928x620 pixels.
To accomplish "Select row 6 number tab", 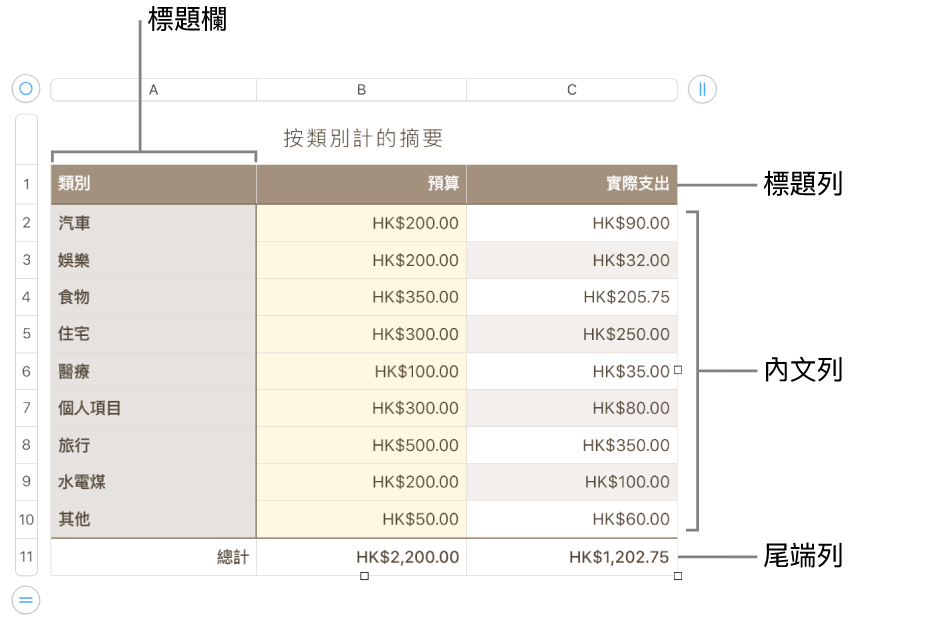I will coord(27,371).
